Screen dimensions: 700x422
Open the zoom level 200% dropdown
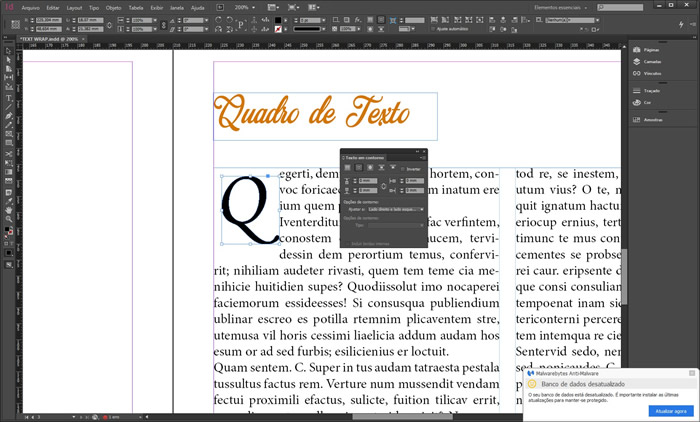245,7
